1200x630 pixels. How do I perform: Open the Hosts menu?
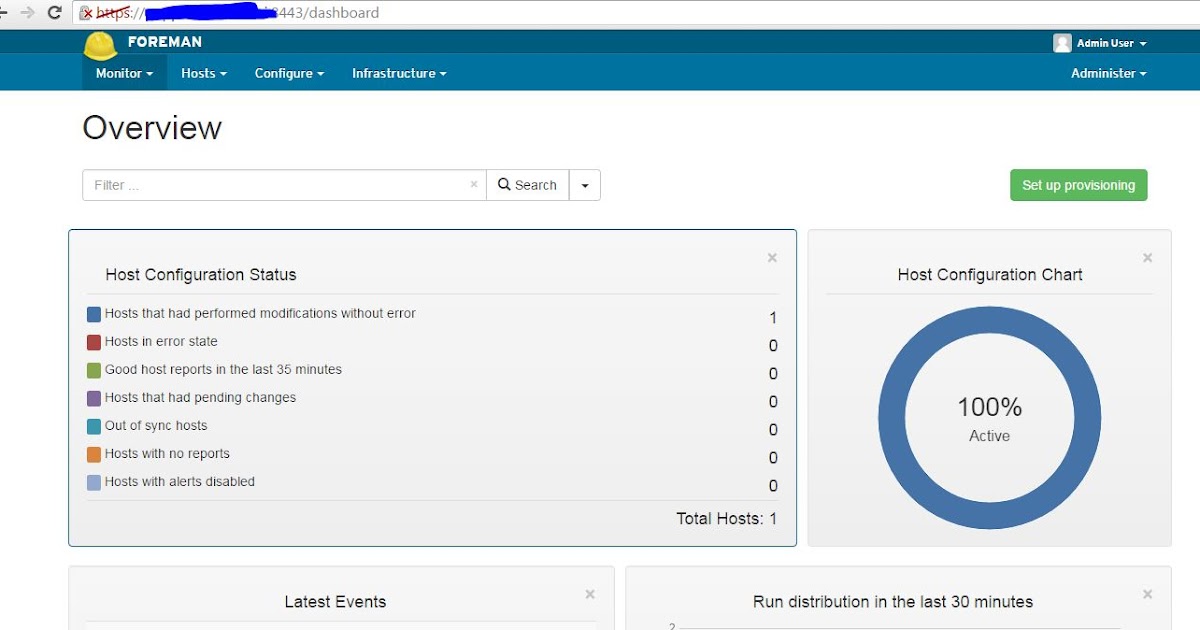point(203,72)
